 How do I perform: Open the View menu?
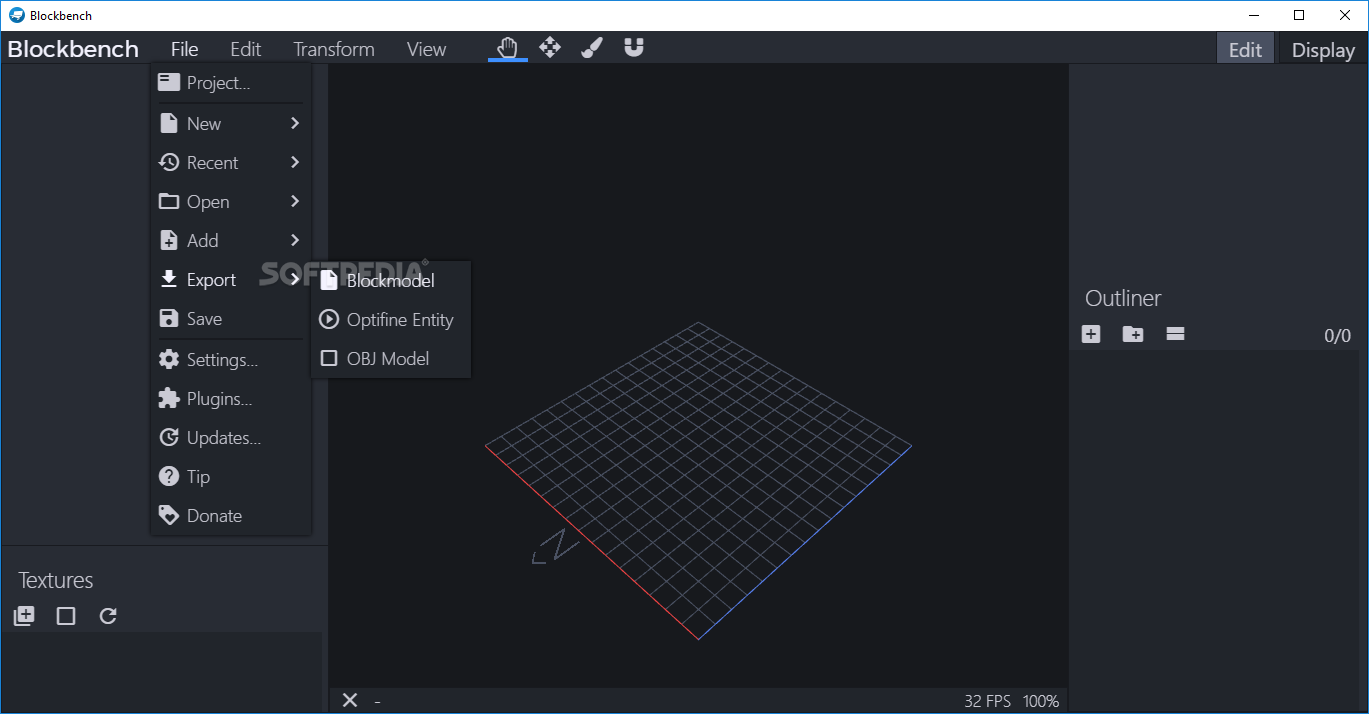[426, 49]
